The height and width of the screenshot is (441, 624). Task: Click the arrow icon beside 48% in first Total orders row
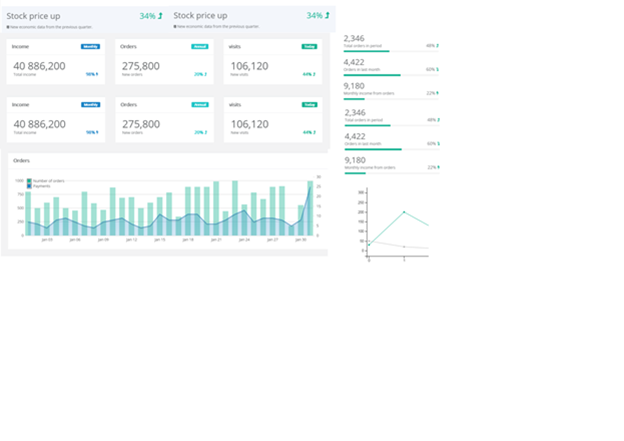[438, 46]
